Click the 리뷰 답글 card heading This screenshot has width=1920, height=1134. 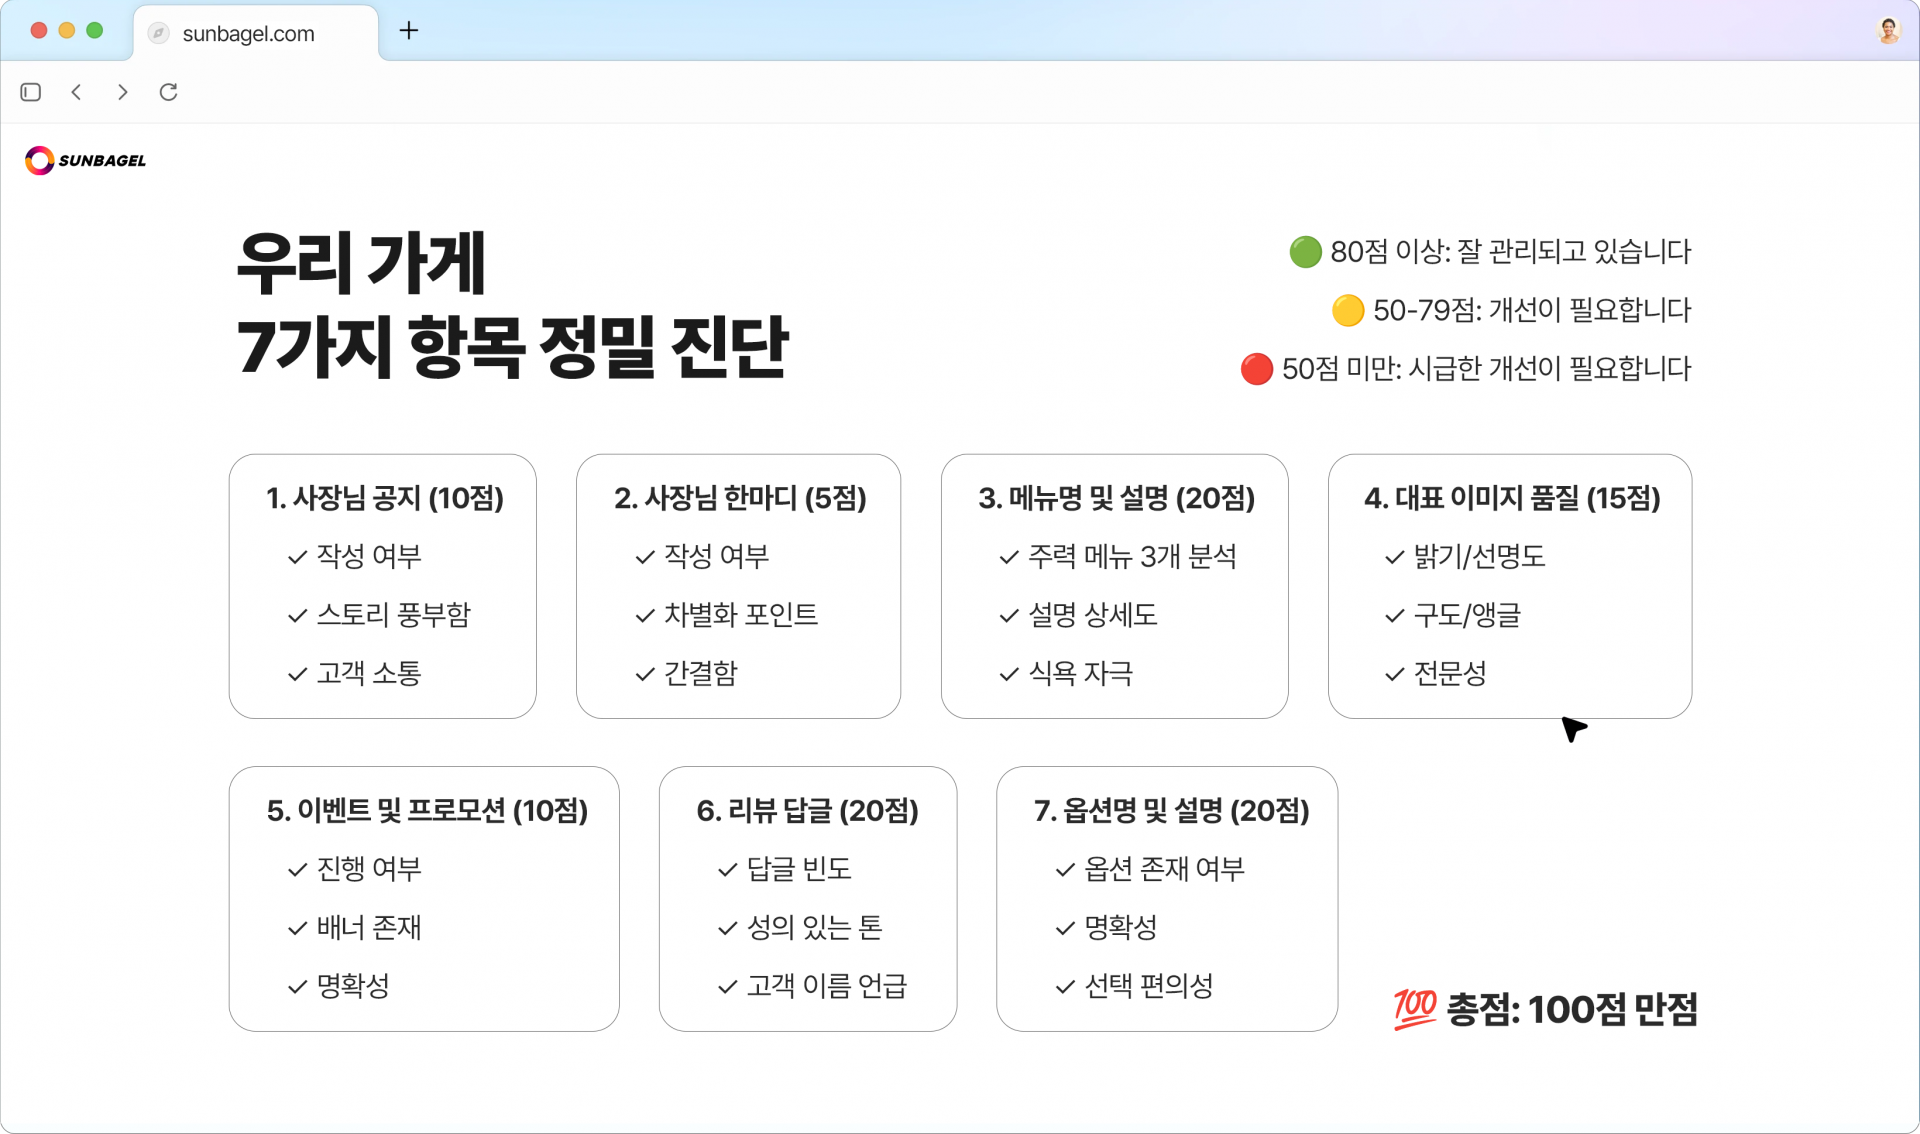[x=807, y=812]
